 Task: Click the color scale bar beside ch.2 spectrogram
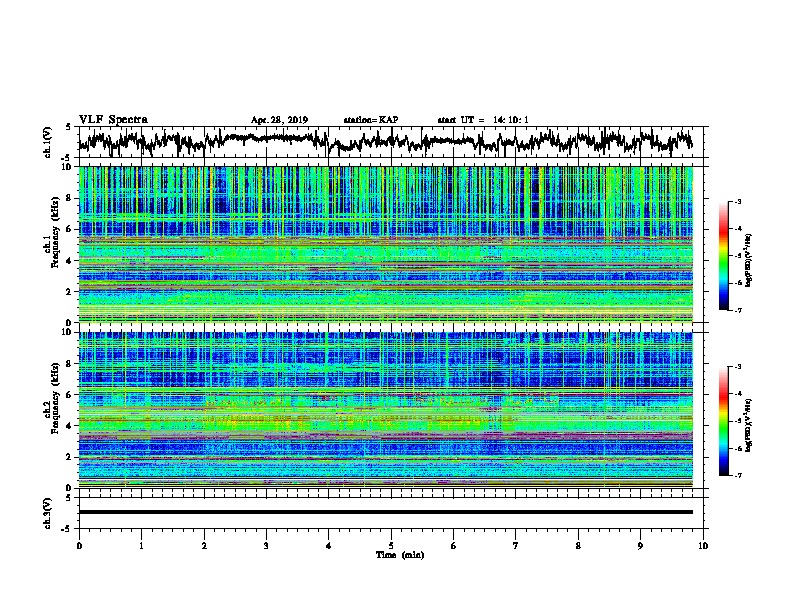tap(723, 421)
